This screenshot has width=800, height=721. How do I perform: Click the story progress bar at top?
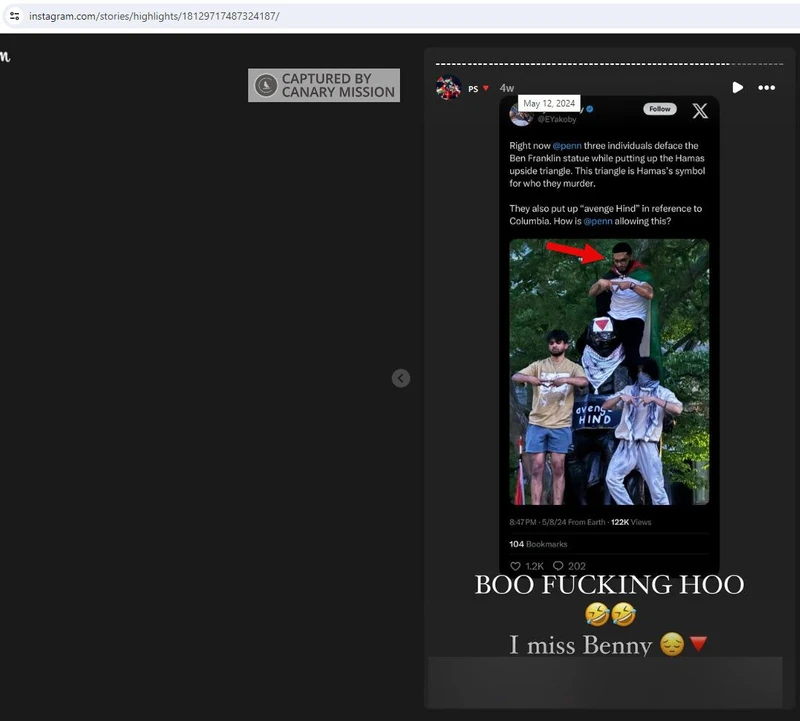pyautogui.click(x=609, y=64)
